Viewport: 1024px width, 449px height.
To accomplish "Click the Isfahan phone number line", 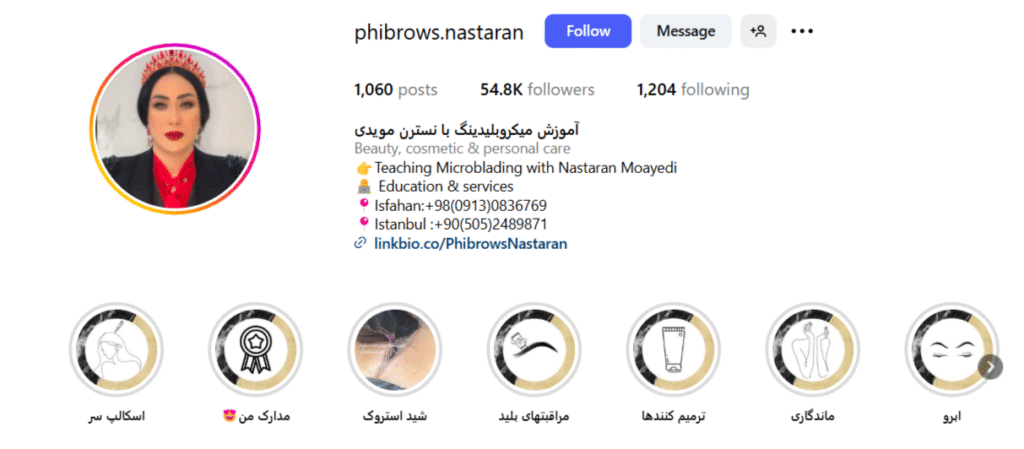I will click(453, 206).
